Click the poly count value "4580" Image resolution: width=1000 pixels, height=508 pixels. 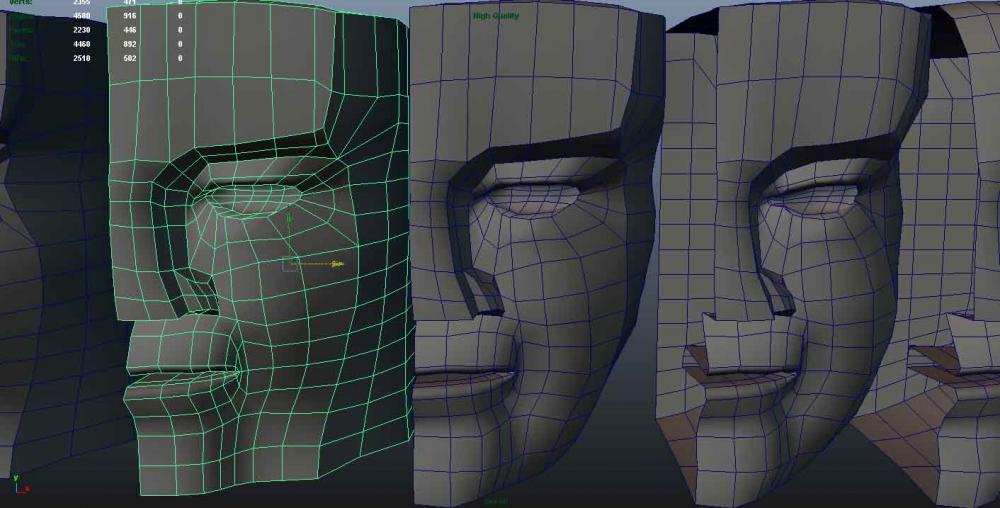coord(82,15)
